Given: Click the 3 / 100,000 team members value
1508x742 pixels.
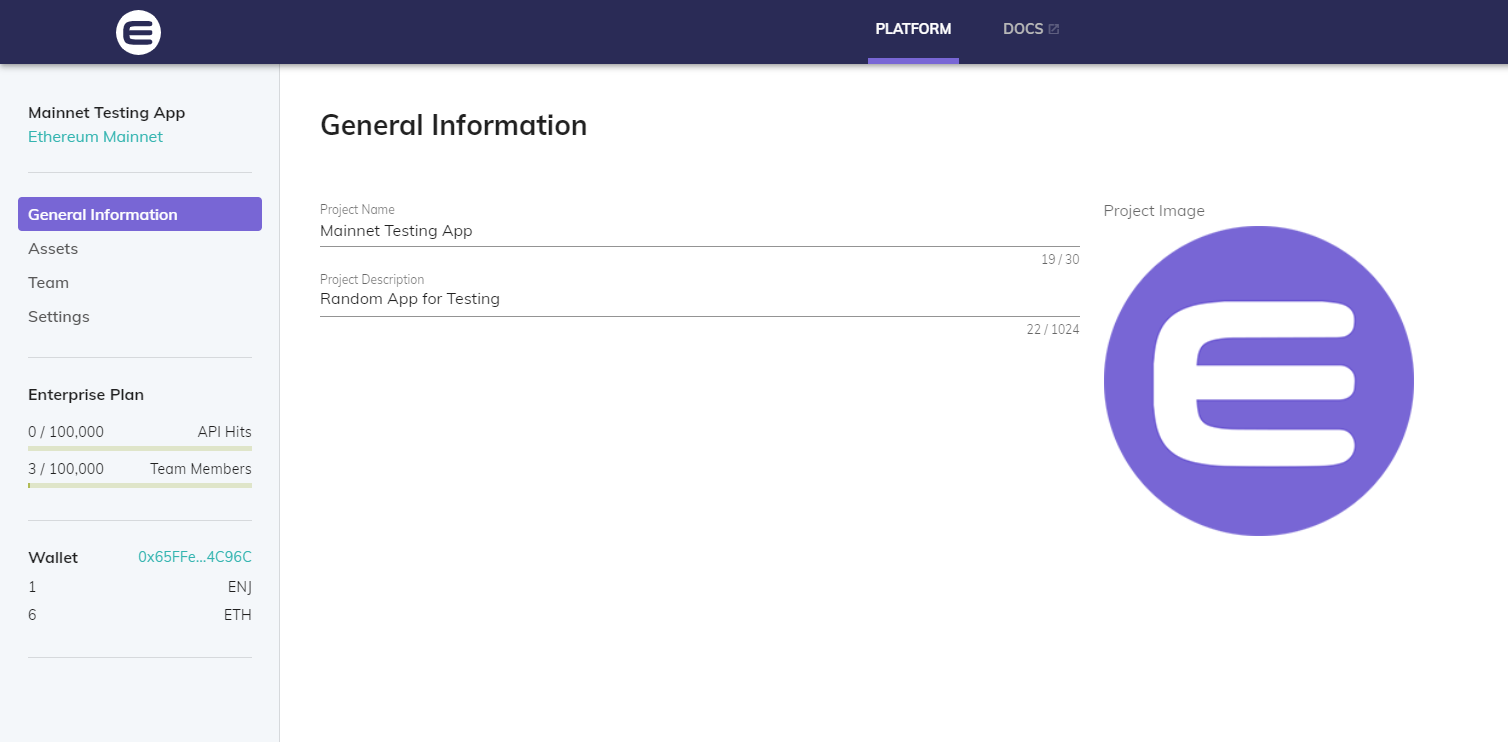Looking at the screenshot, I should coord(66,469).
